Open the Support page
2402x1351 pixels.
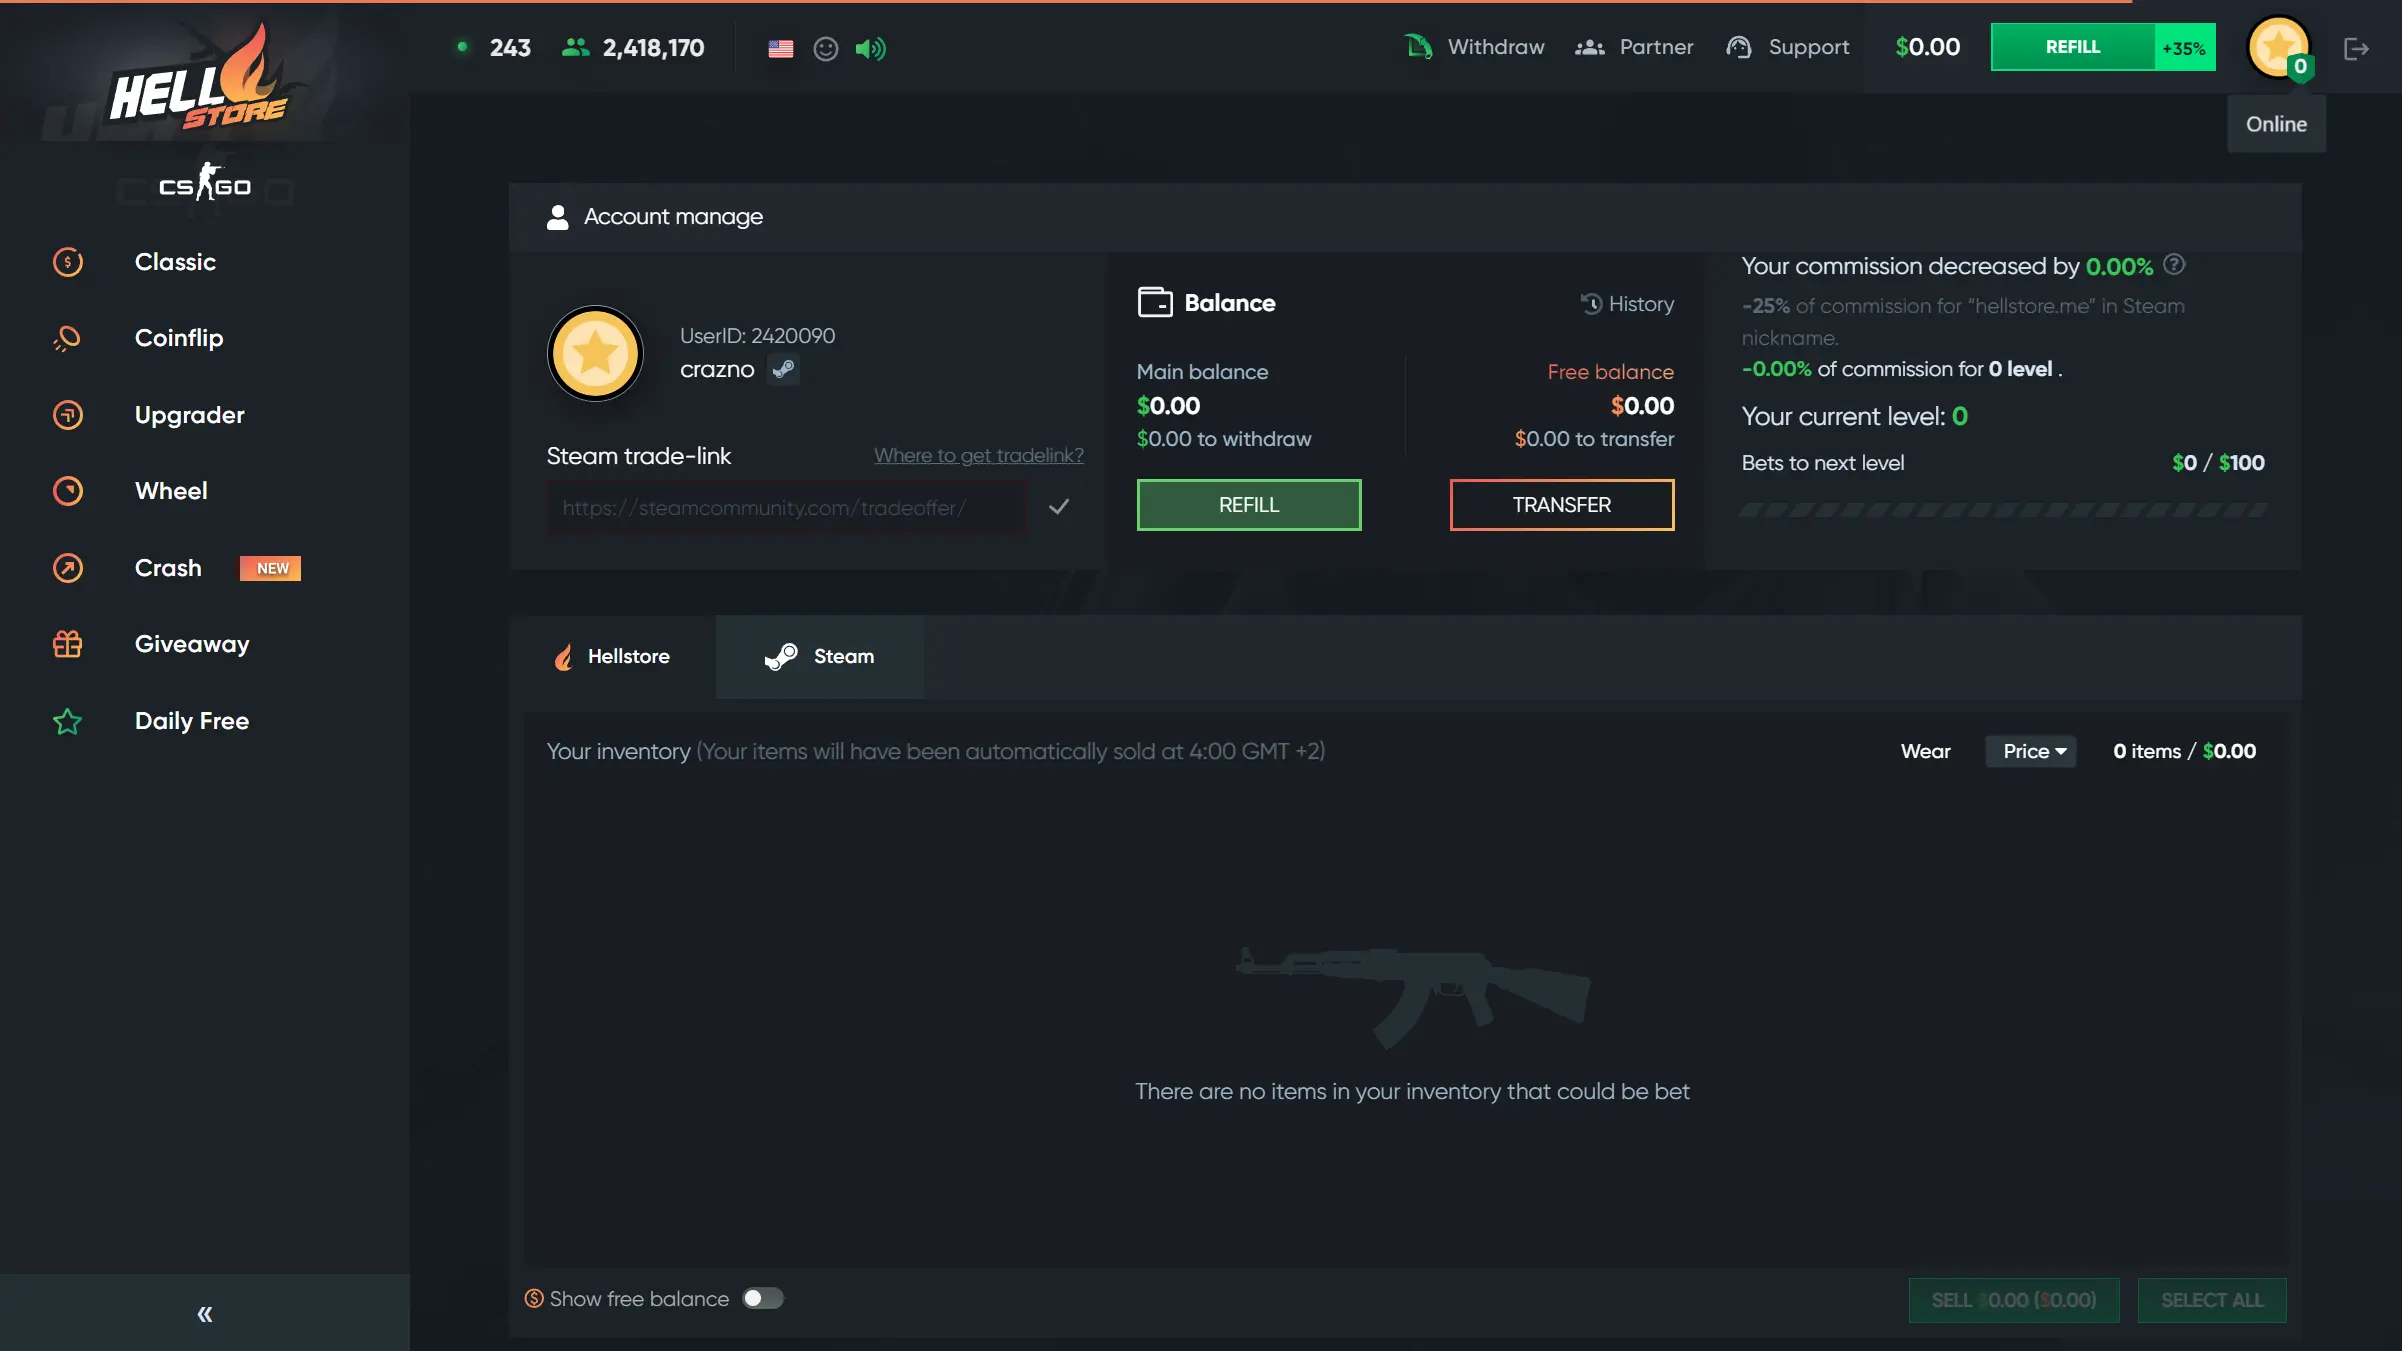click(x=1809, y=47)
